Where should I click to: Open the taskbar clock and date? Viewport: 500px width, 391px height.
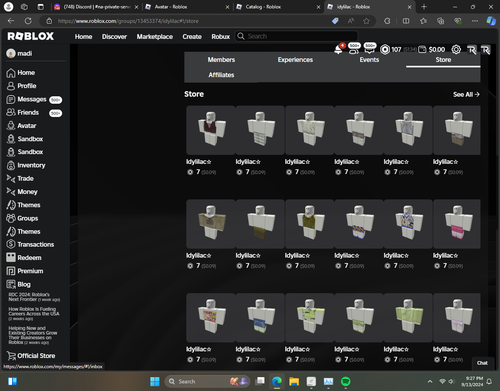[472, 381]
